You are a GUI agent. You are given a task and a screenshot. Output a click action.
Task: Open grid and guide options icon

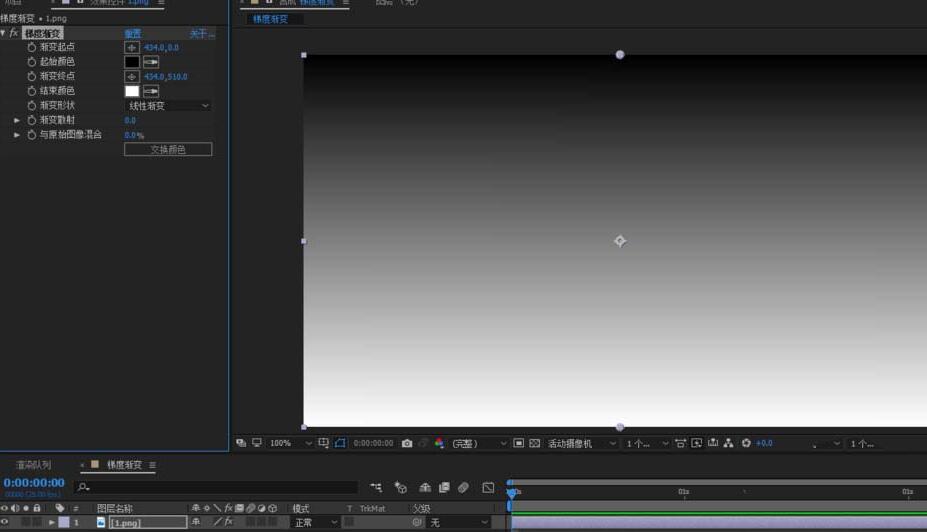[x=323, y=443]
